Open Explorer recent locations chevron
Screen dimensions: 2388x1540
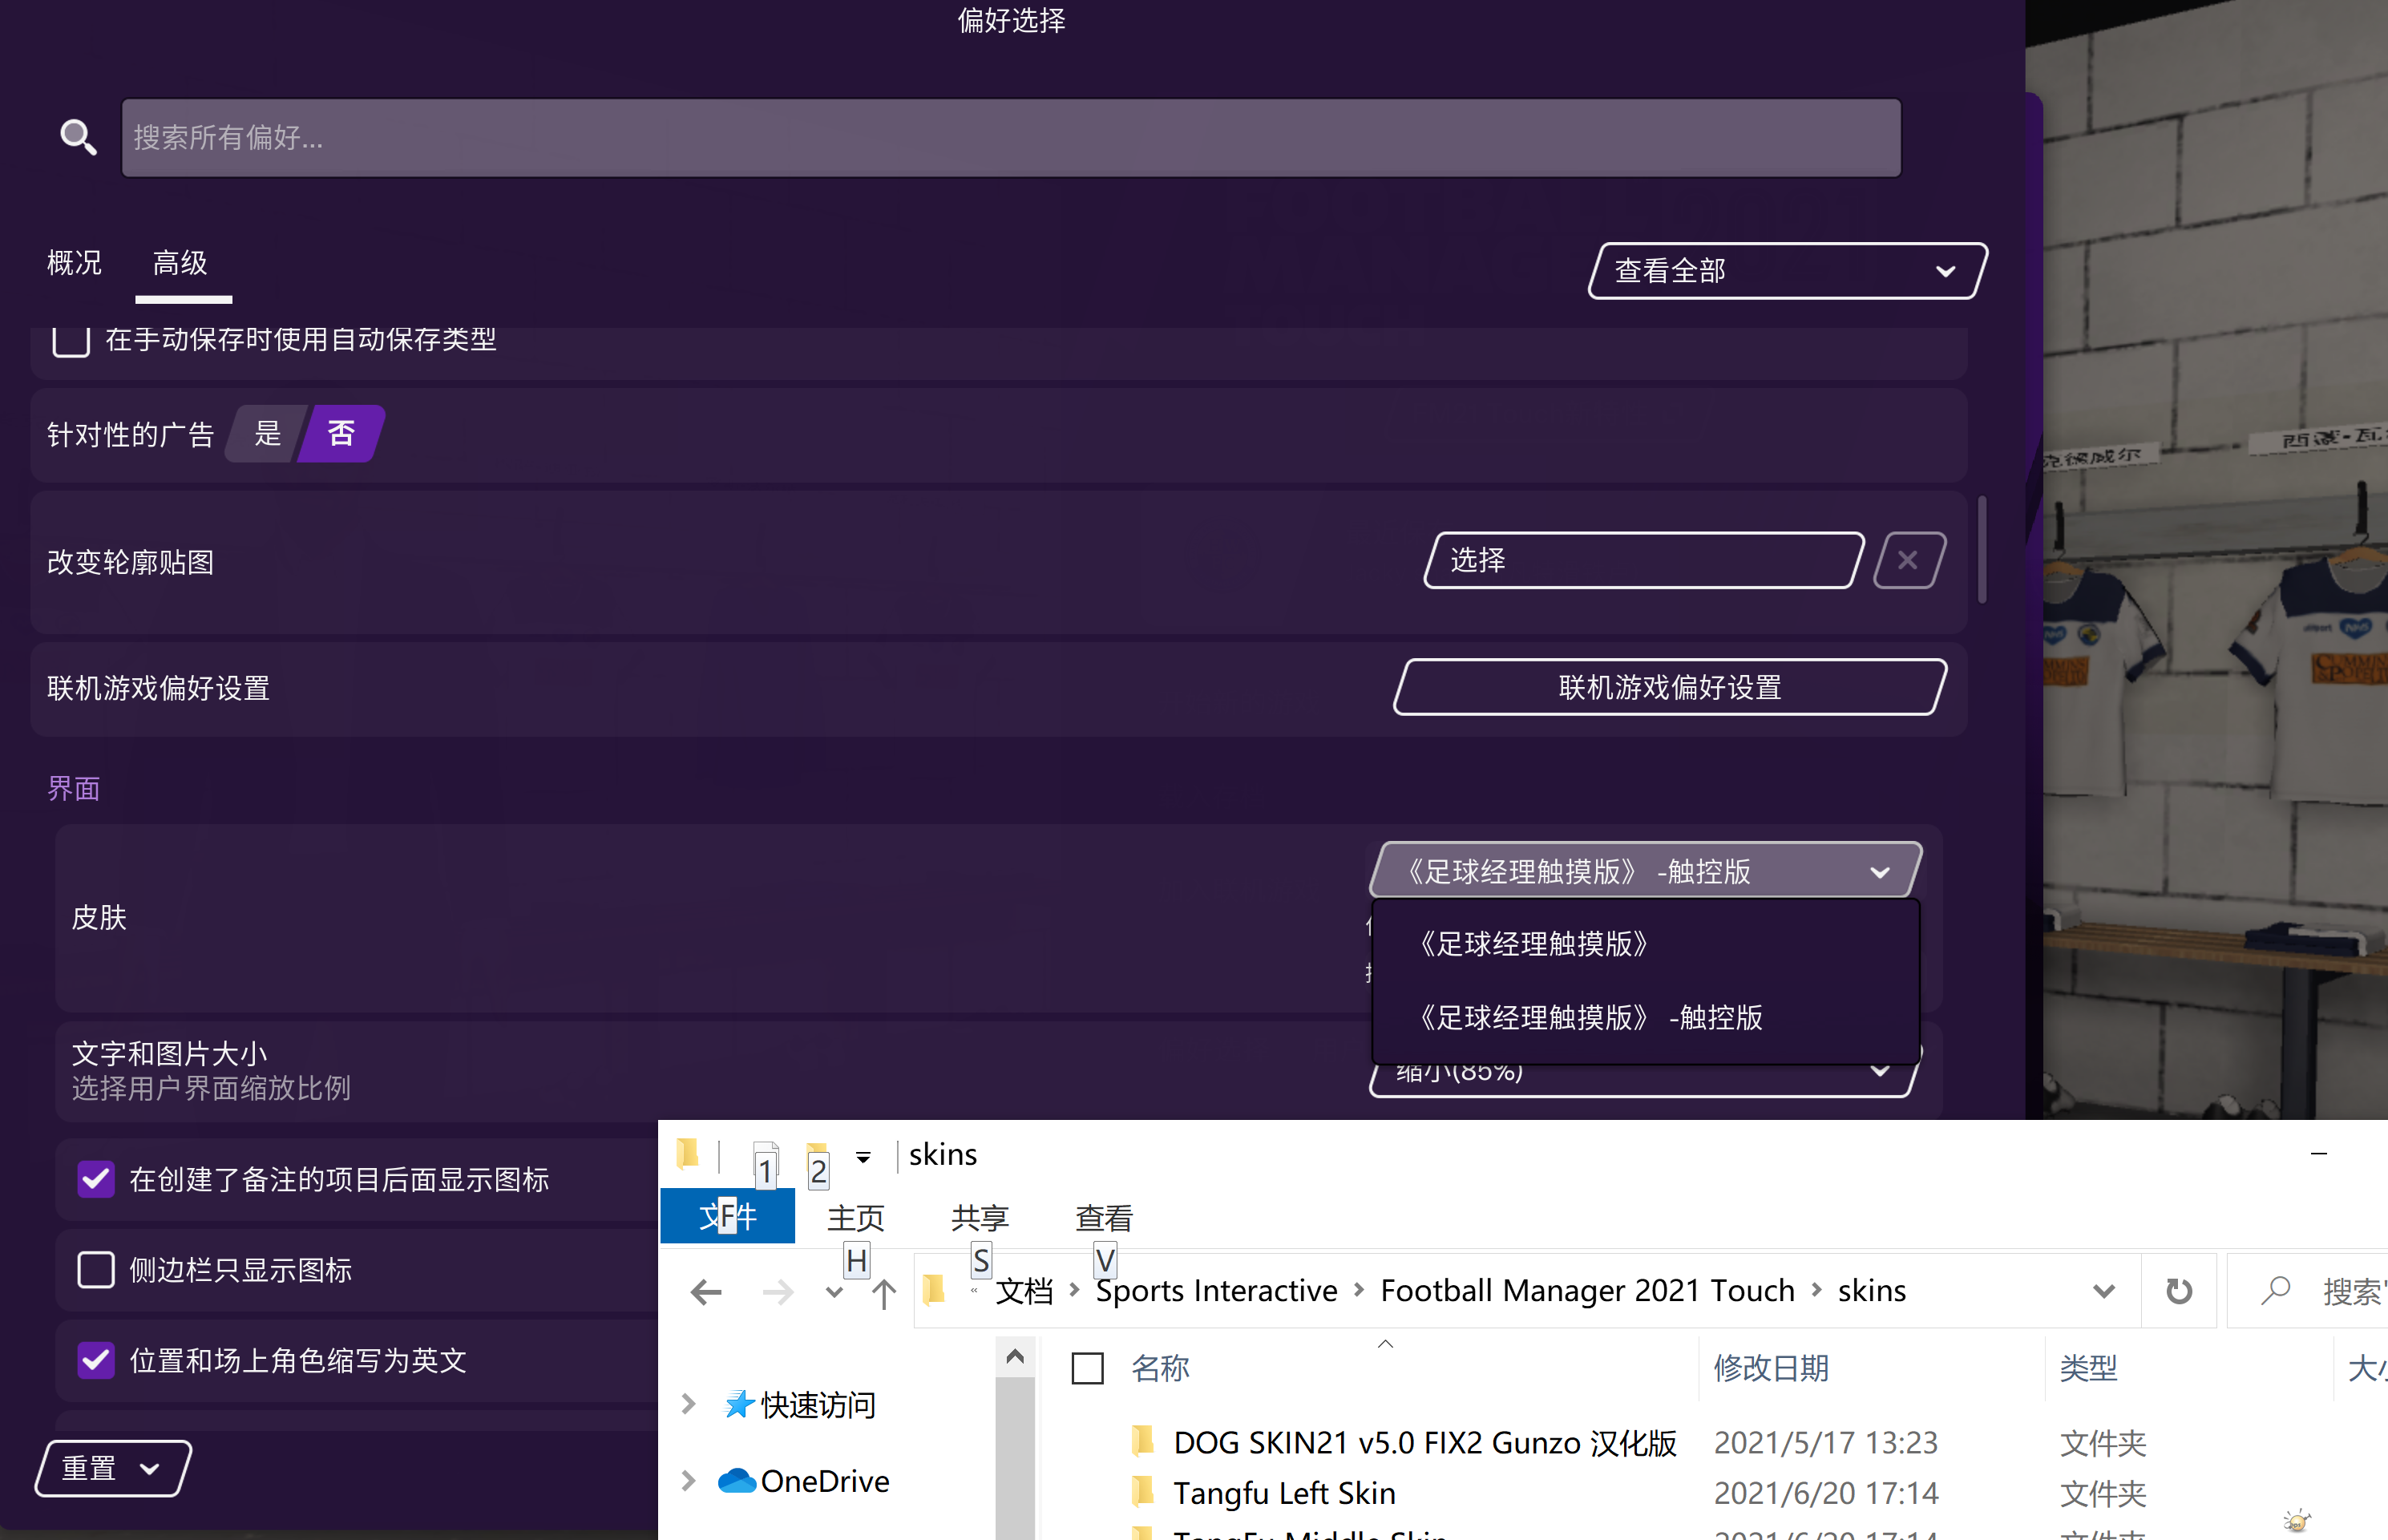point(834,1292)
